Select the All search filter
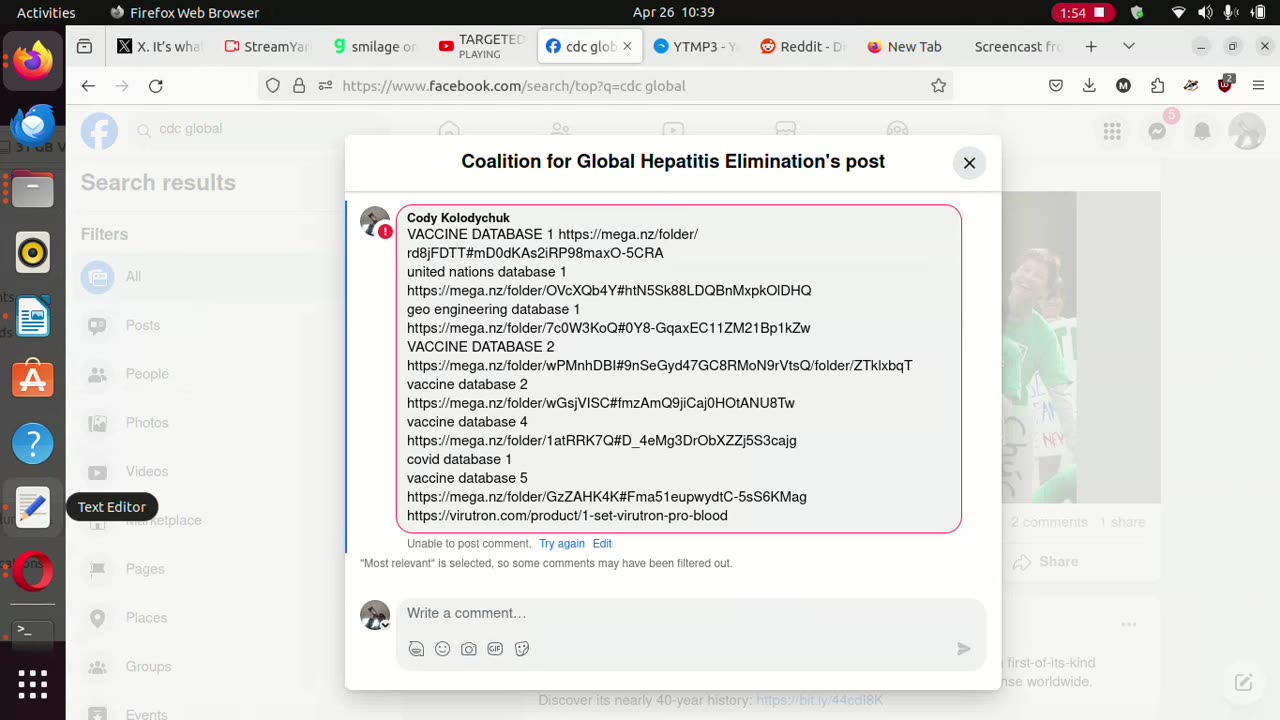This screenshot has width=1280, height=720. click(x=205, y=277)
